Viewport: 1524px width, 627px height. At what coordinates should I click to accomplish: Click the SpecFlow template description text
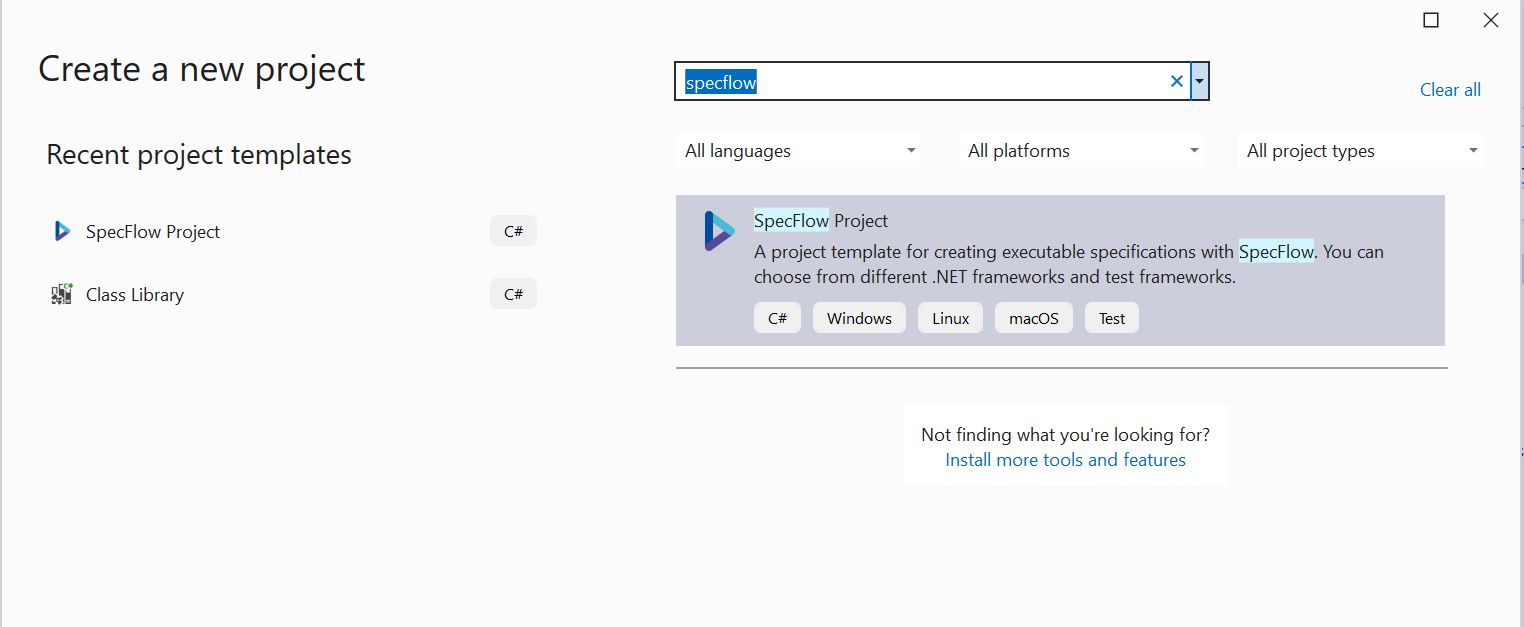[1069, 264]
